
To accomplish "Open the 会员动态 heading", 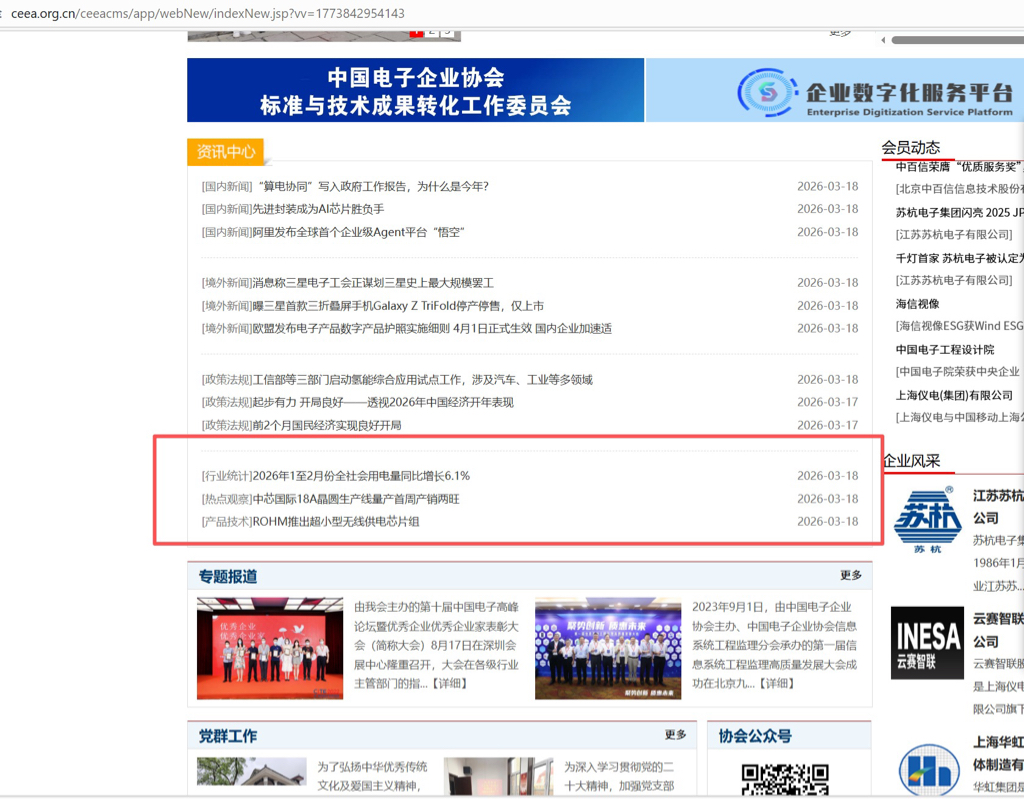I will pos(911,148).
